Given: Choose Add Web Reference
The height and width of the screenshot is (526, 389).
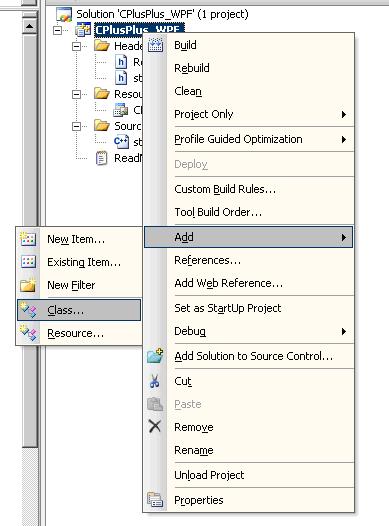Looking at the screenshot, I should 248,283.
